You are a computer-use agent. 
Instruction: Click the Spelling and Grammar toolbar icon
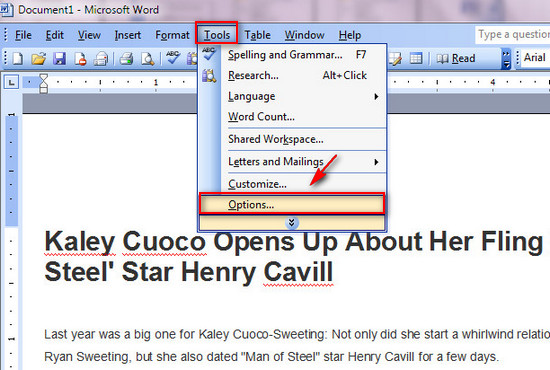point(173,58)
